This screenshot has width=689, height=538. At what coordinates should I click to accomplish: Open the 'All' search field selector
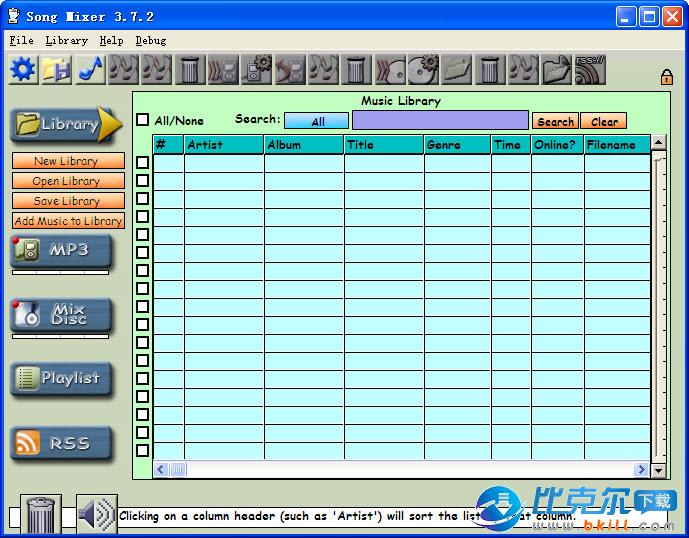(x=317, y=121)
